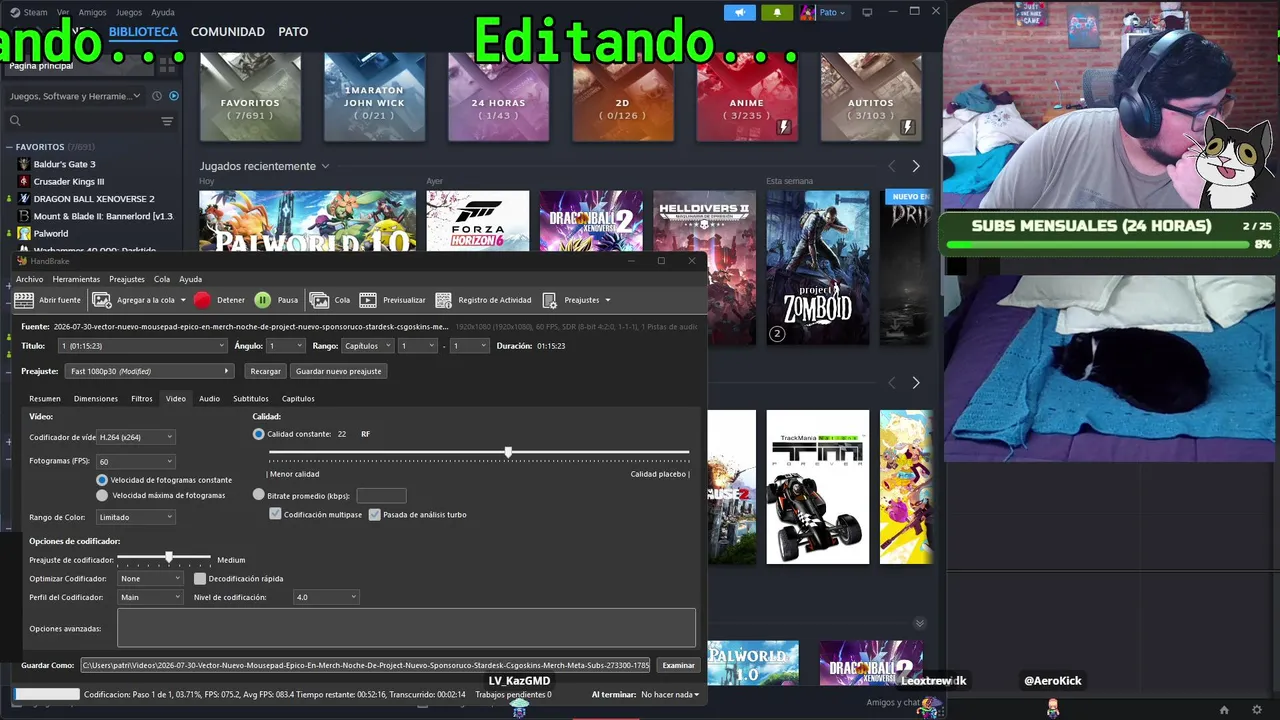
Task: Switch to the Subtítulos tab
Action: coord(251,399)
